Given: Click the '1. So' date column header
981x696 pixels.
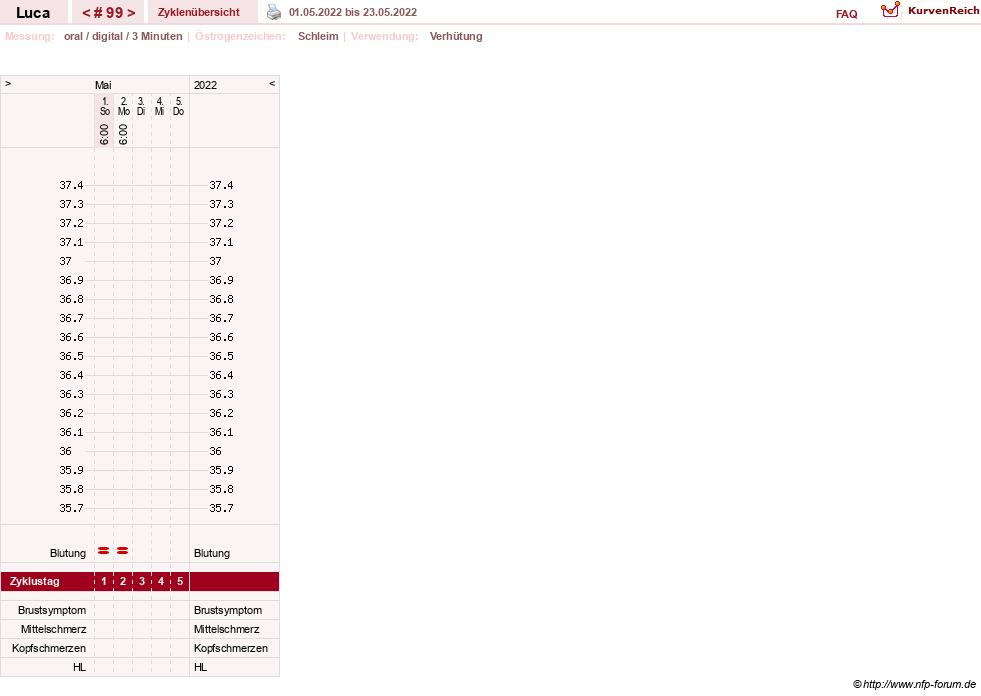Looking at the screenshot, I should (104, 106).
